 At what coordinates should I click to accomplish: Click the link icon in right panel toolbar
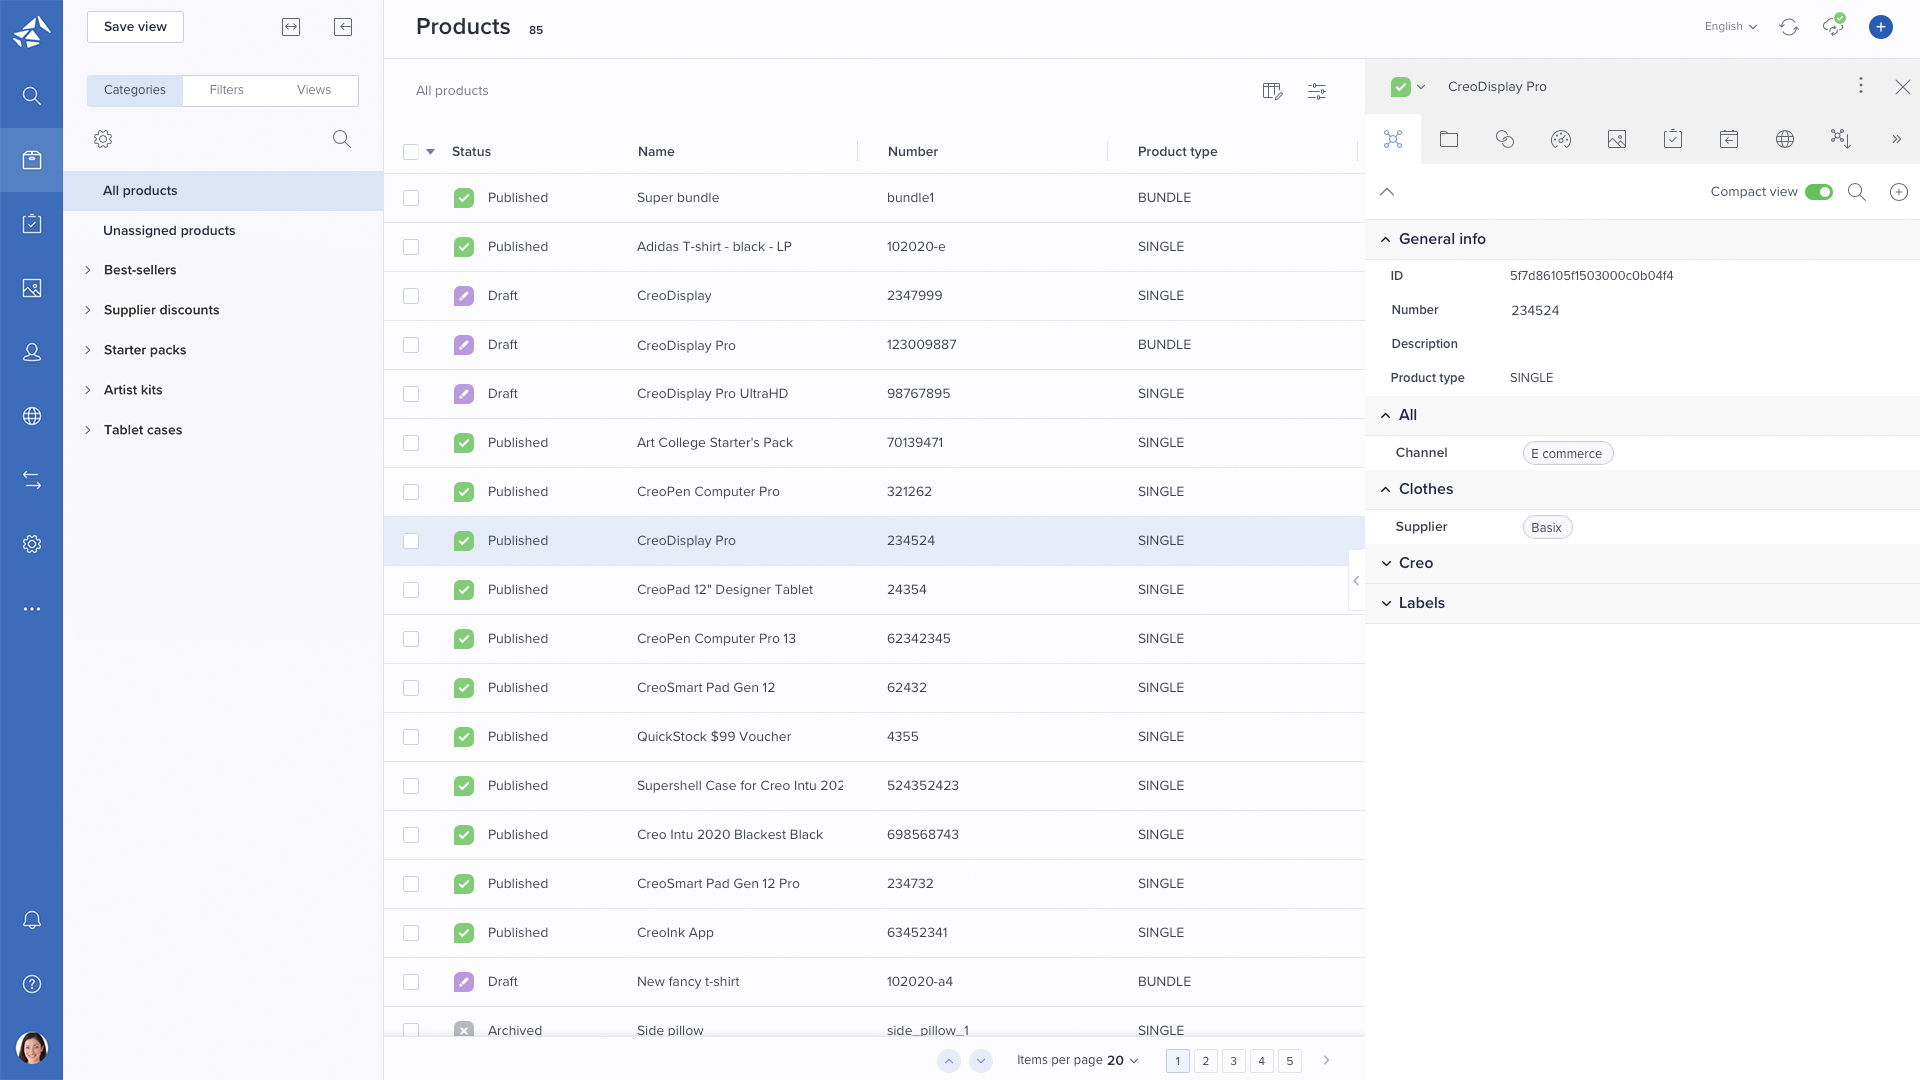click(1503, 137)
